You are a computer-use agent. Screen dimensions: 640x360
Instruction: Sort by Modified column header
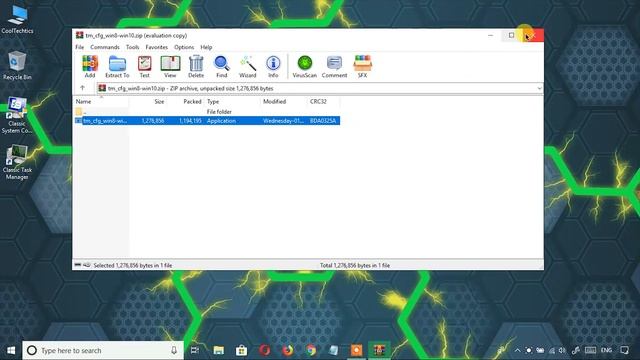pos(284,102)
